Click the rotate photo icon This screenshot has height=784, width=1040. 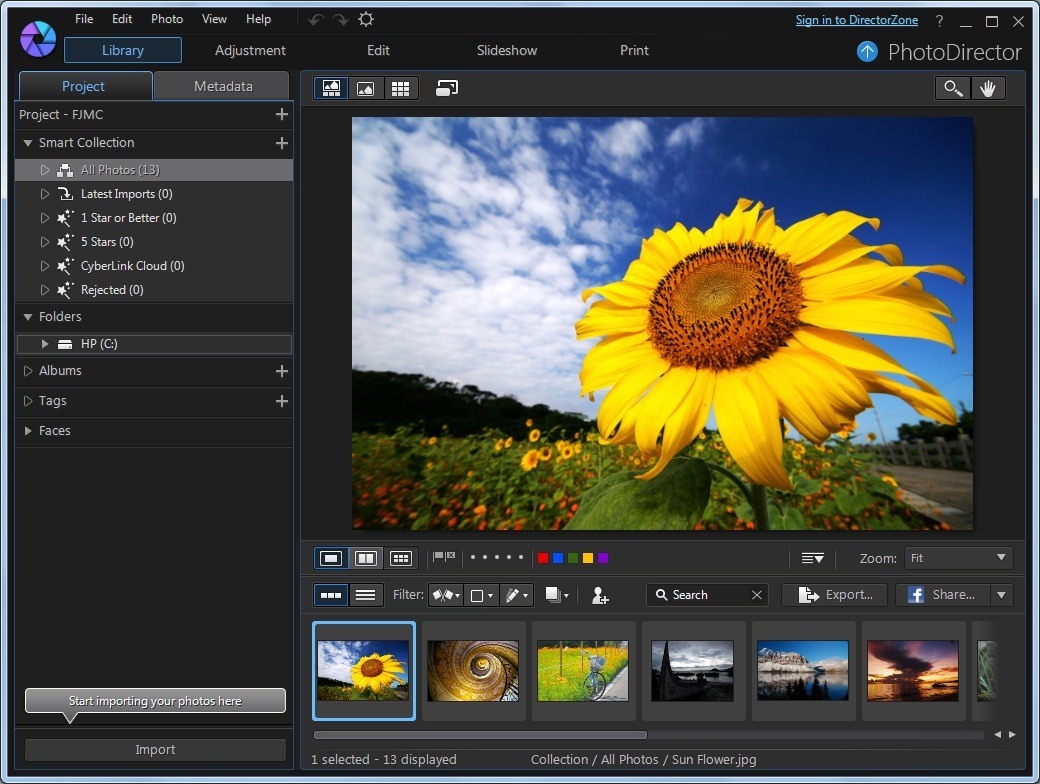[x=446, y=88]
